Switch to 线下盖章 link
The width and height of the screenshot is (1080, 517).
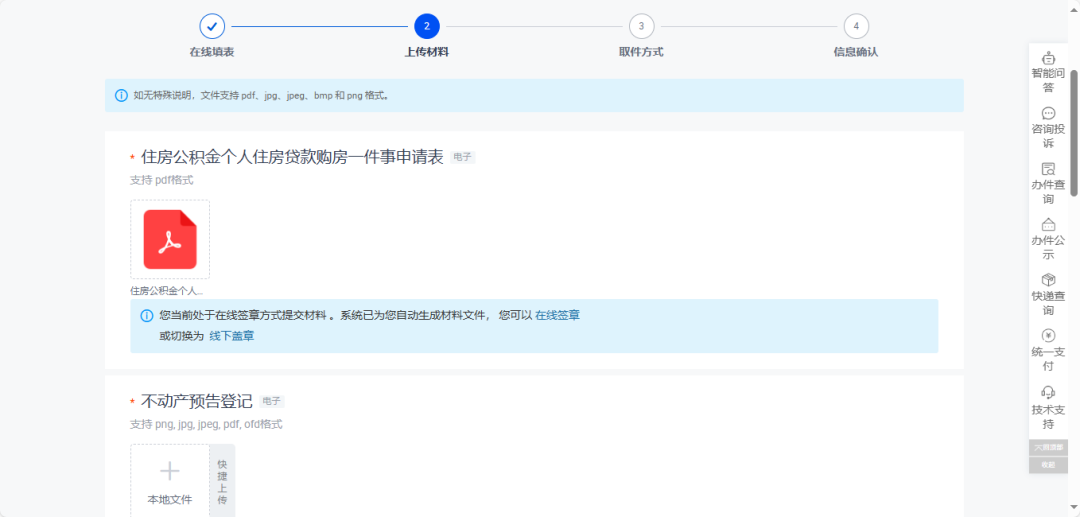pyautogui.click(x=231, y=336)
